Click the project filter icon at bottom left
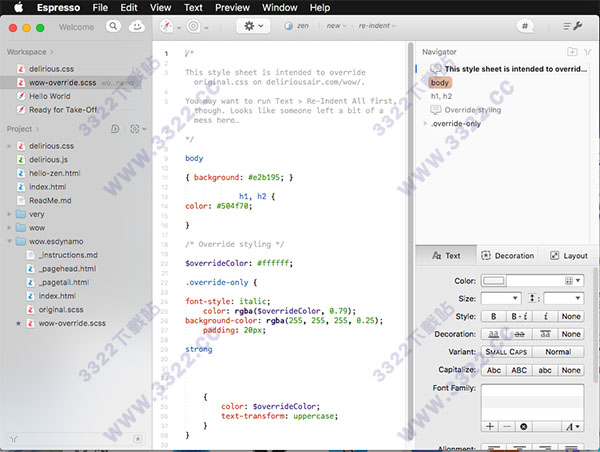Viewport: 600px width, 452px height. tap(12, 438)
